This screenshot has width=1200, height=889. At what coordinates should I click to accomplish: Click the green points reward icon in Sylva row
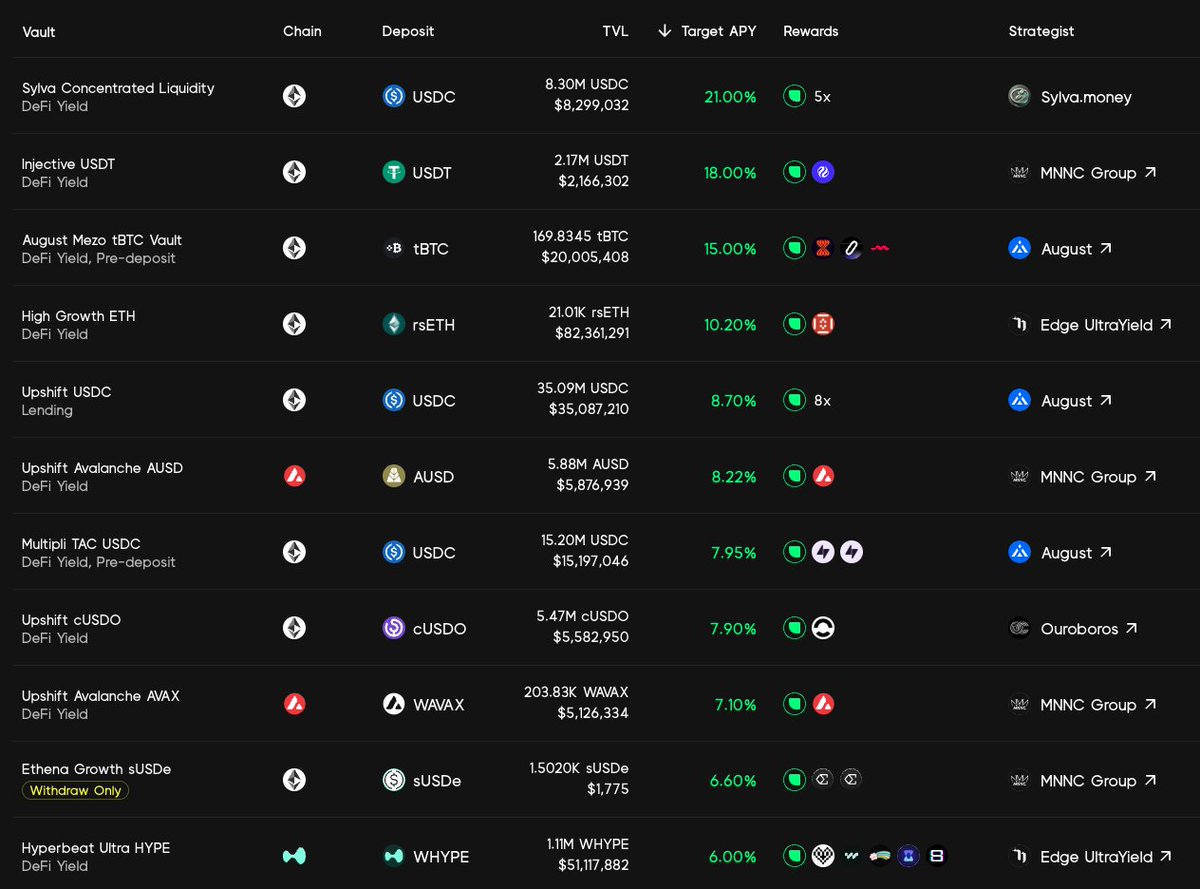pyautogui.click(x=794, y=96)
